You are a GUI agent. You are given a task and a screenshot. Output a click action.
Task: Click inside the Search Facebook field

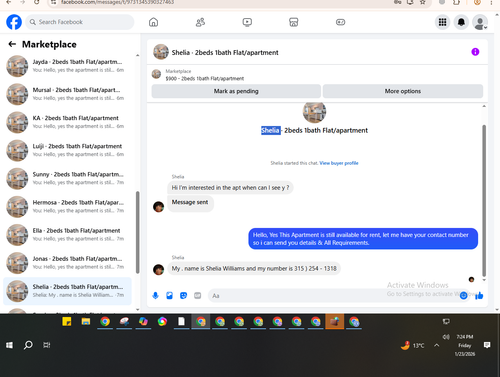[x=80, y=22]
